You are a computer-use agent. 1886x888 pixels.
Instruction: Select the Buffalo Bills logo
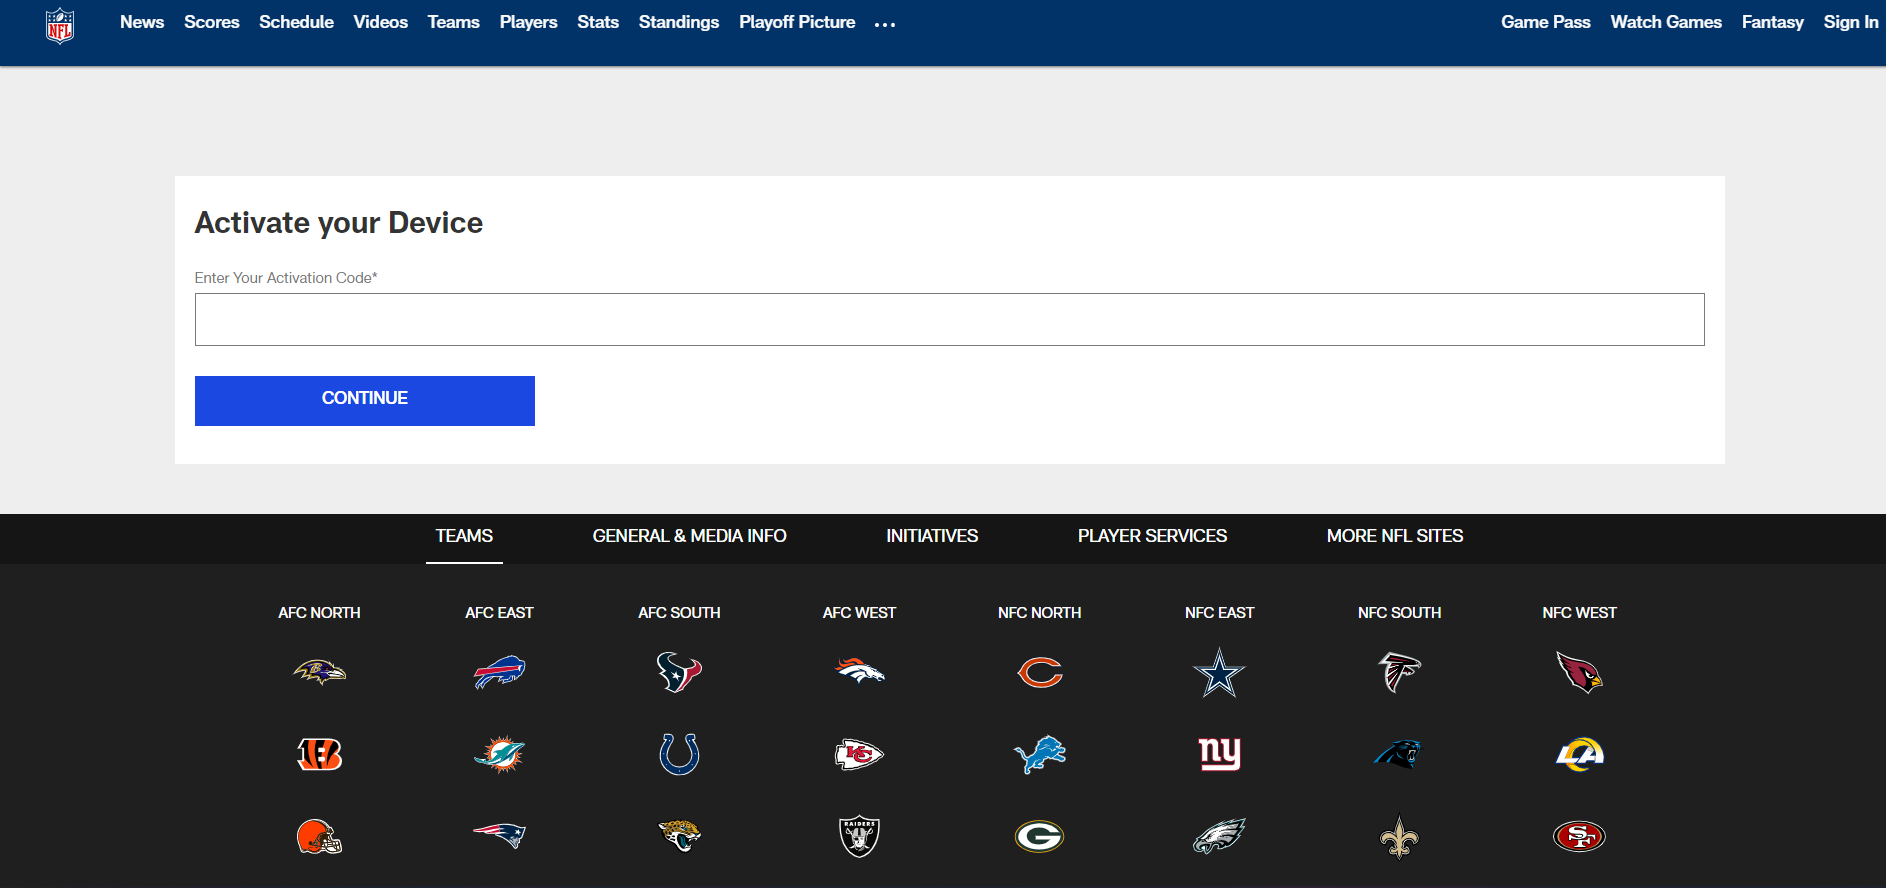click(499, 672)
